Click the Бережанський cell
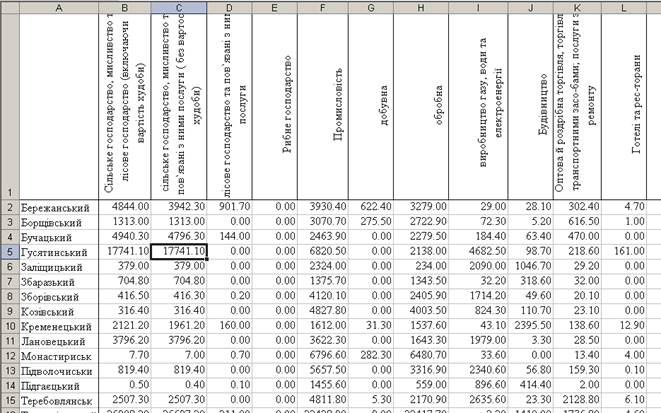The width and height of the screenshot is (661, 413). click(x=59, y=207)
